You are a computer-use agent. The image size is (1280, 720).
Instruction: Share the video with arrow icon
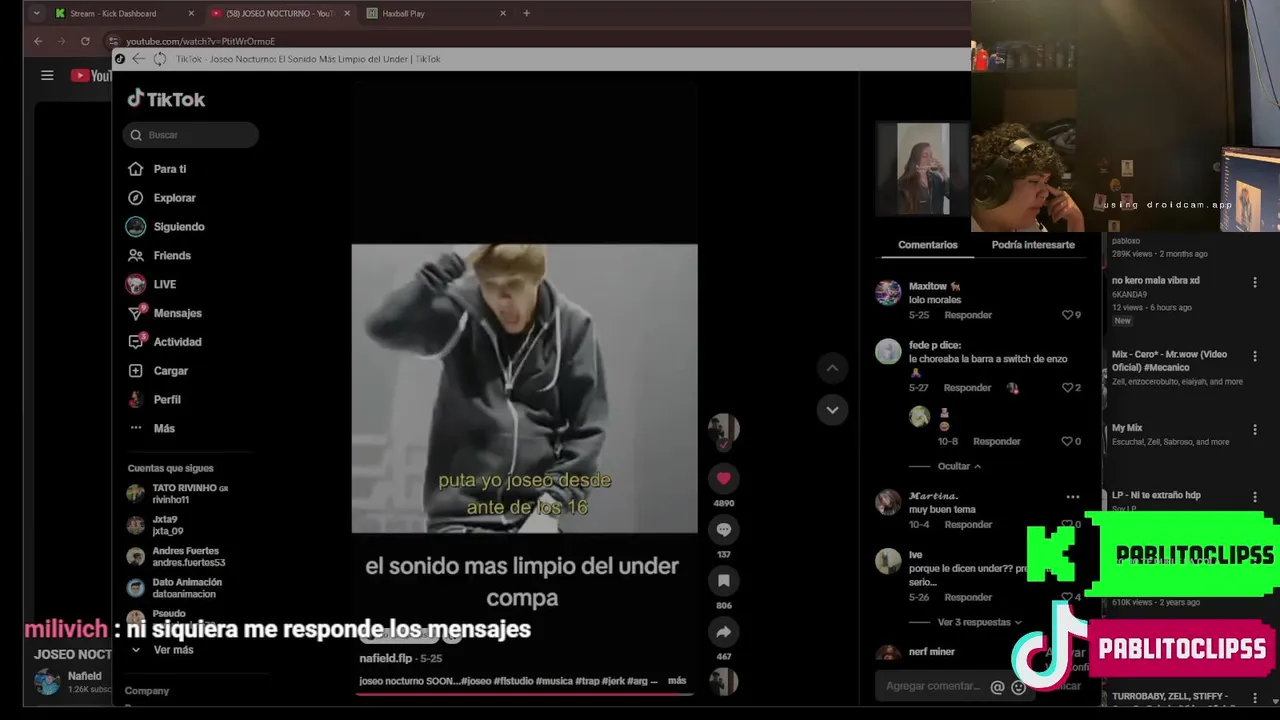point(724,631)
